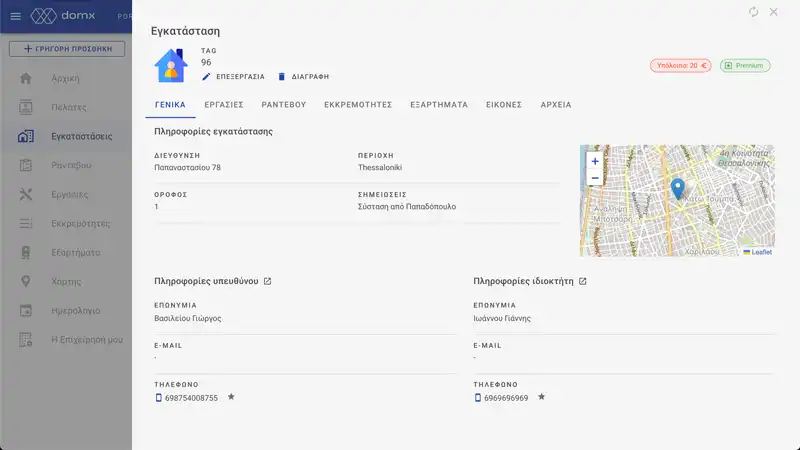The image size is (800, 450).
Task: Click the Επεξεργασία edit button
Action: [x=233, y=77]
